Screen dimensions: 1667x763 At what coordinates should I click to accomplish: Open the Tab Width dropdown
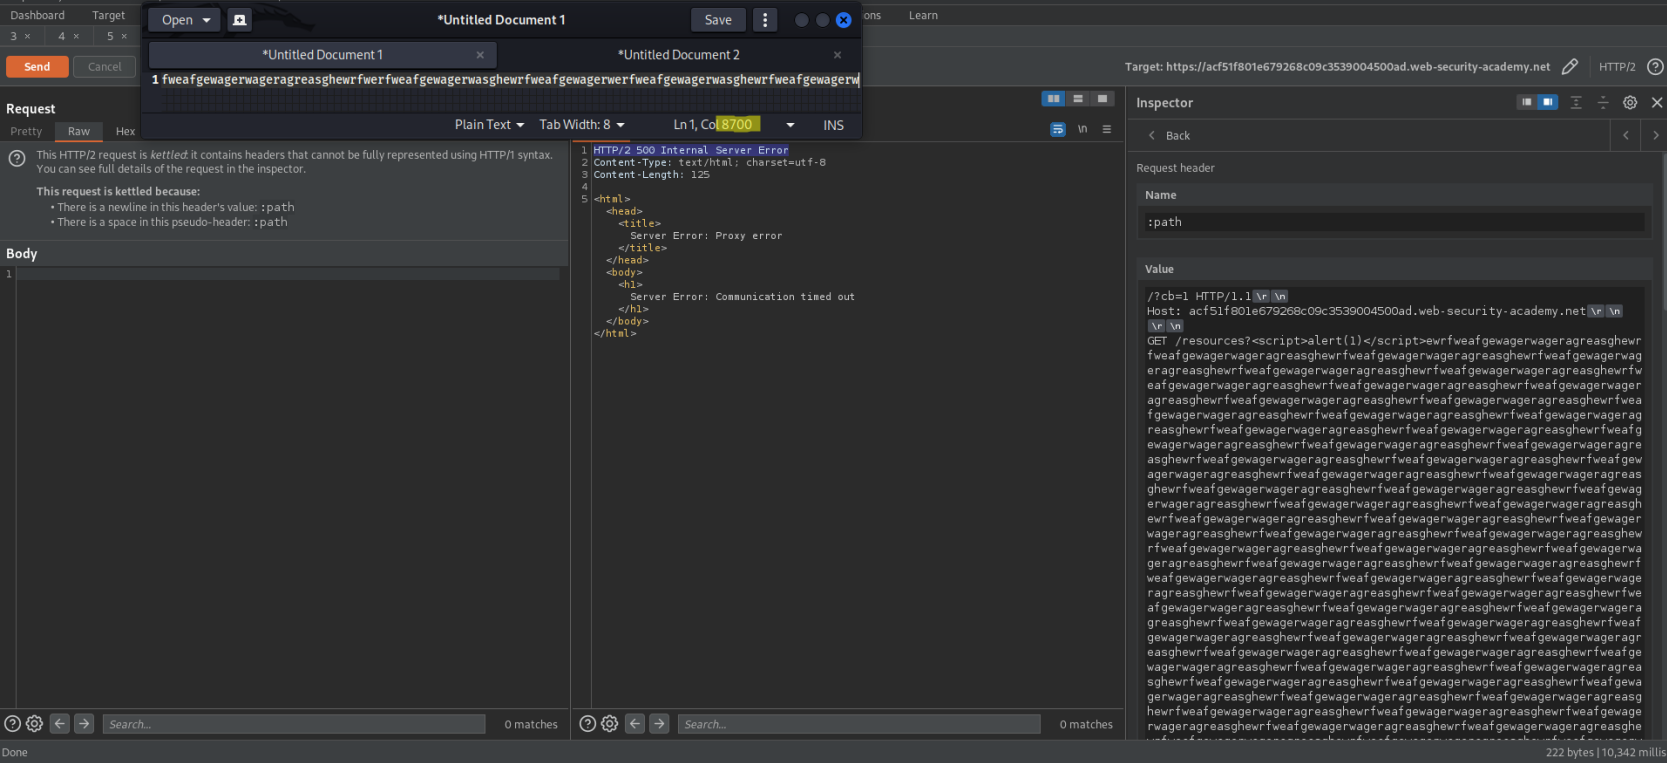coord(582,125)
